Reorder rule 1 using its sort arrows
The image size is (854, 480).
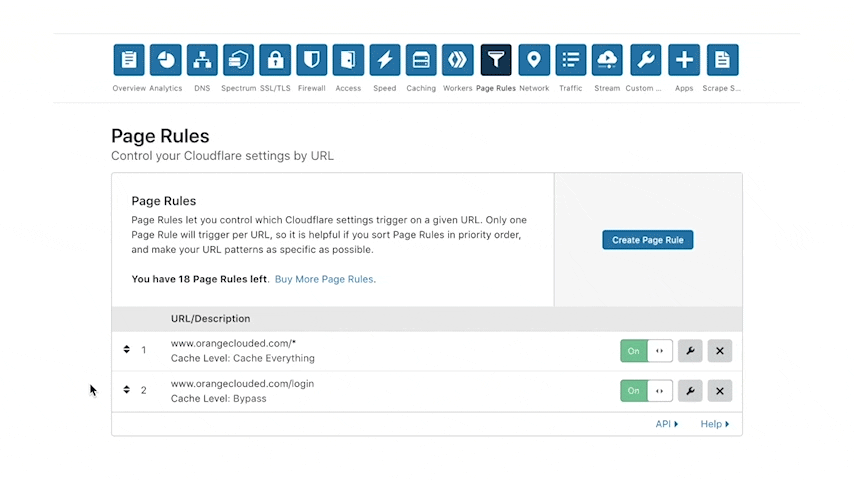tap(126, 349)
